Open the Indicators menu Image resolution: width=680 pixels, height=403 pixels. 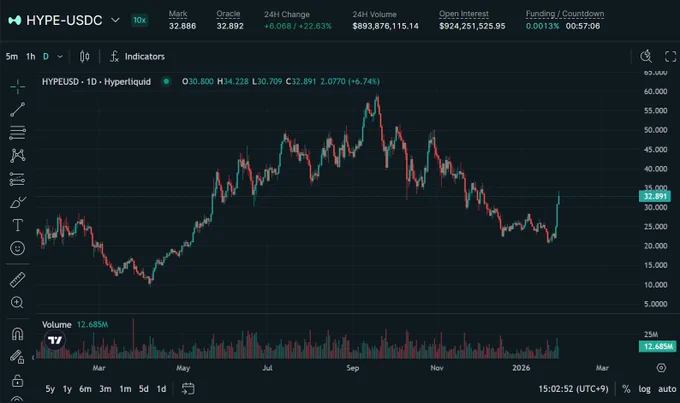pos(137,56)
